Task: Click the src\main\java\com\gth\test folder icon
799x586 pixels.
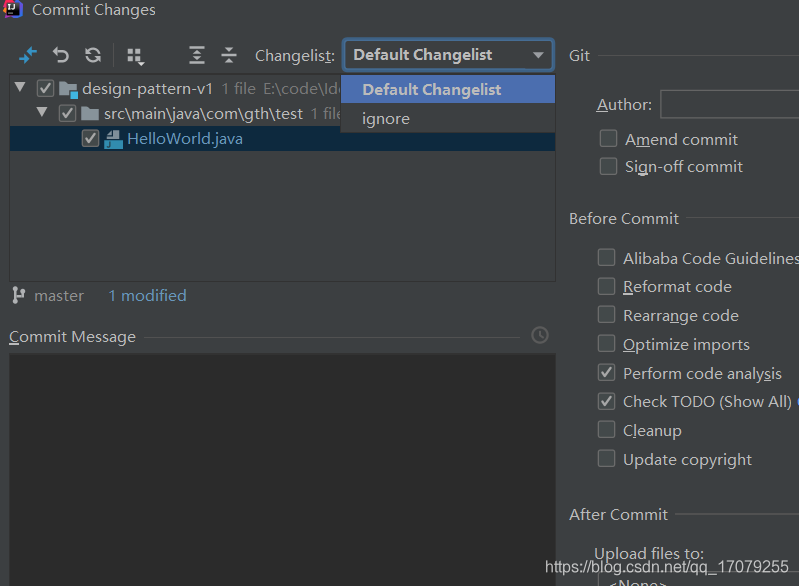Action: (x=90, y=114)
